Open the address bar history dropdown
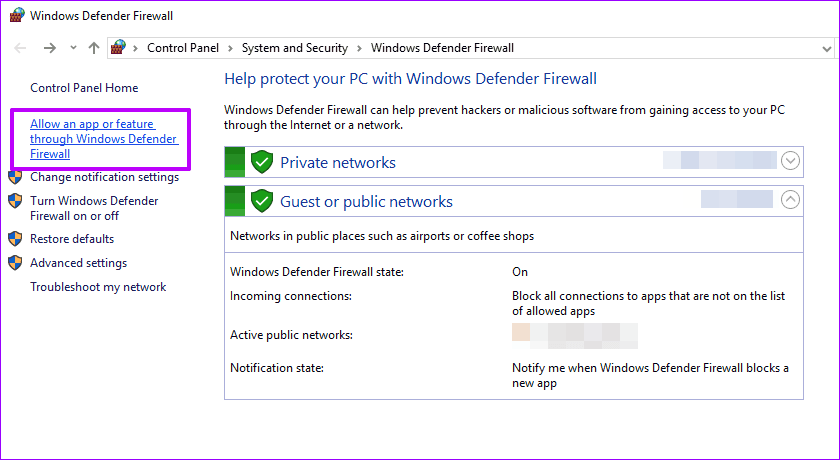 [827, 49]
